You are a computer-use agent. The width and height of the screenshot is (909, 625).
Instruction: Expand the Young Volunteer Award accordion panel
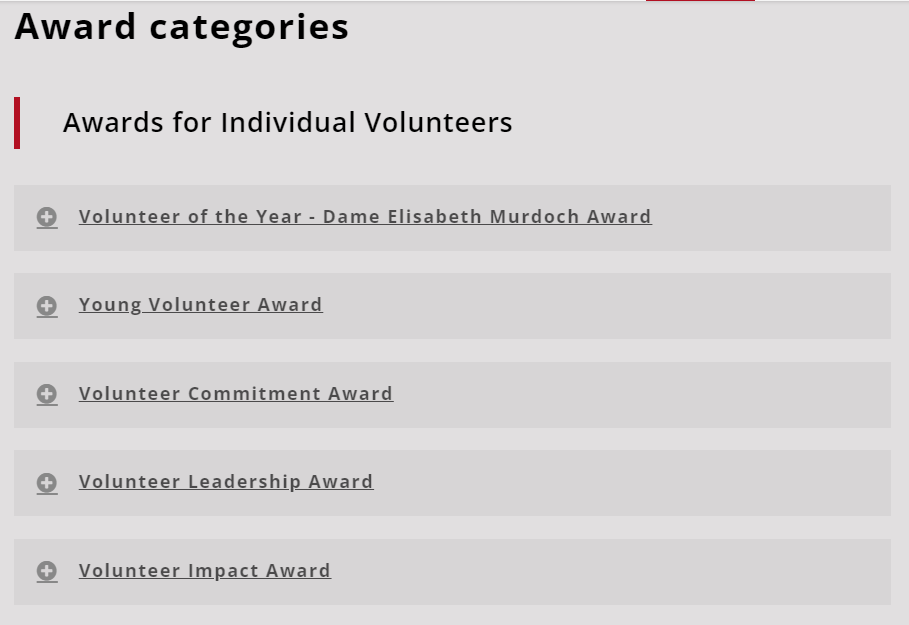pos(600,306)
